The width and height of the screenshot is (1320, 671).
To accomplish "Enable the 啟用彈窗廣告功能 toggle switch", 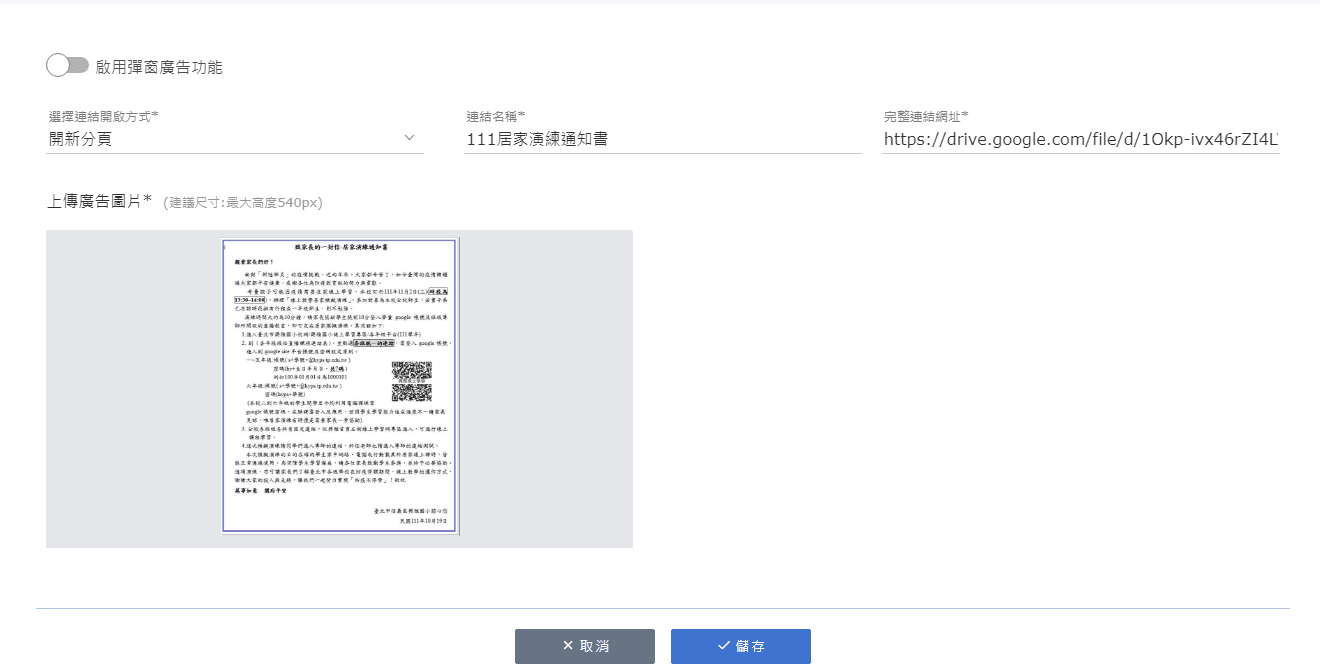I will point(67,66).
